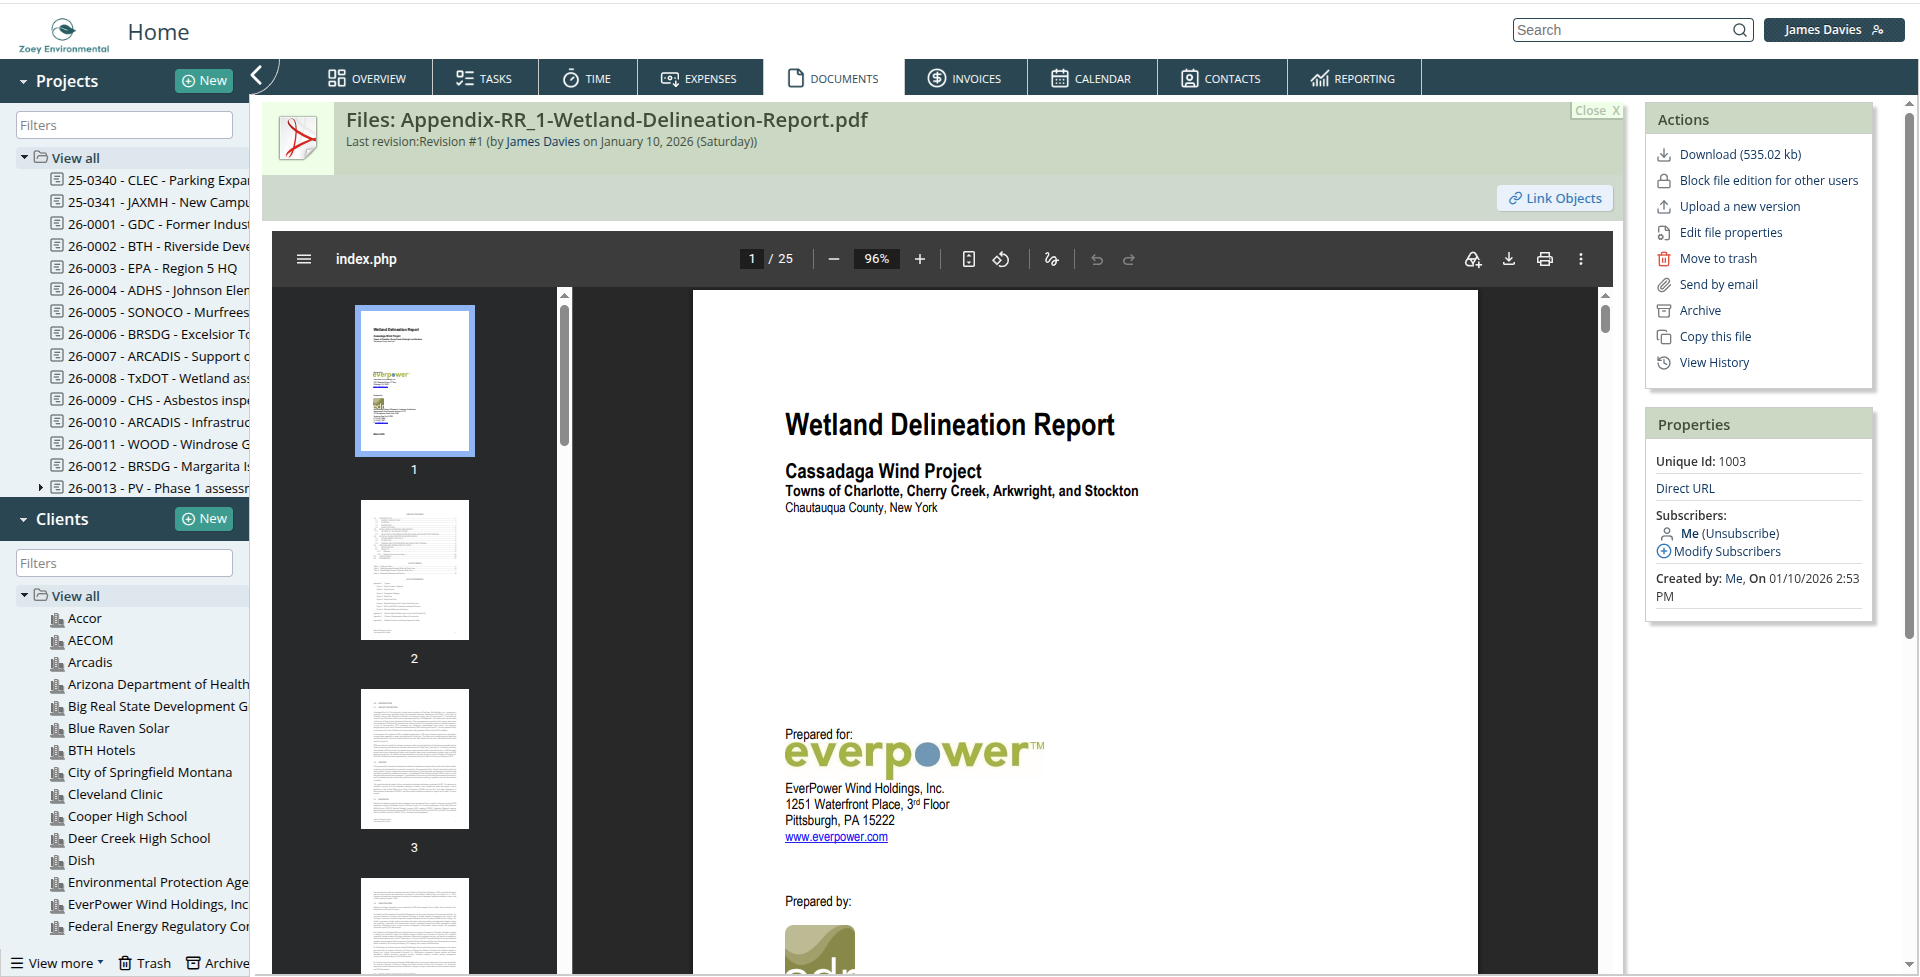
Task: Click the PDF page number field
Action: click(752, 259)
